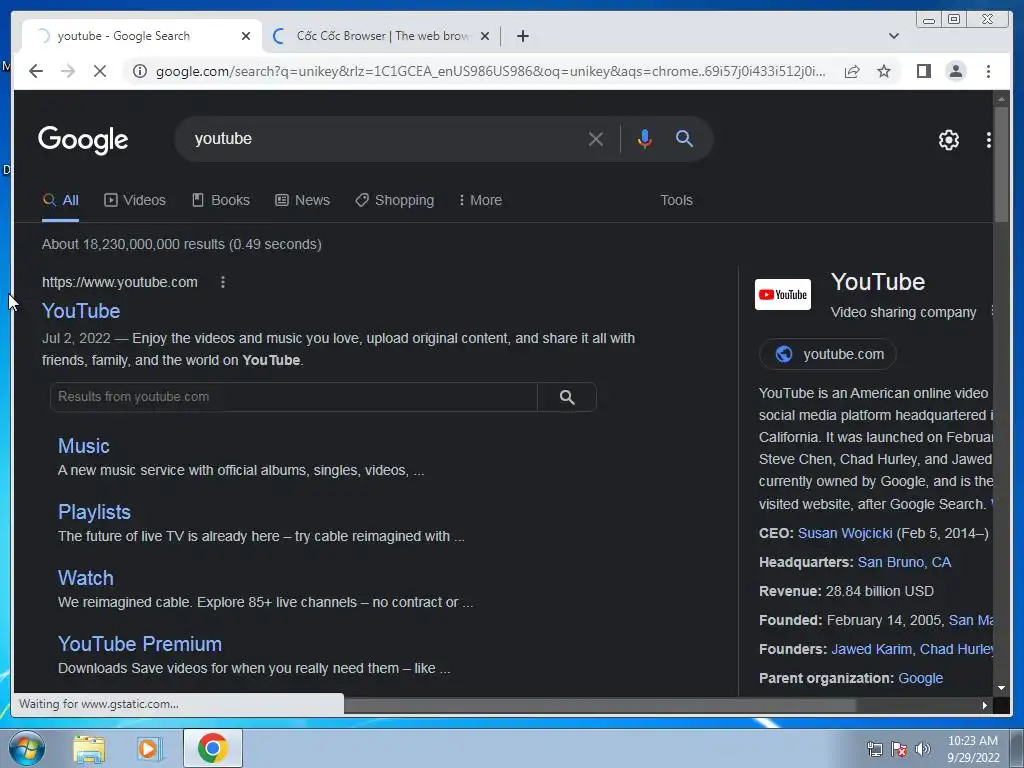
Task: Open the YouTube main result link
Action: pos(81,311)
